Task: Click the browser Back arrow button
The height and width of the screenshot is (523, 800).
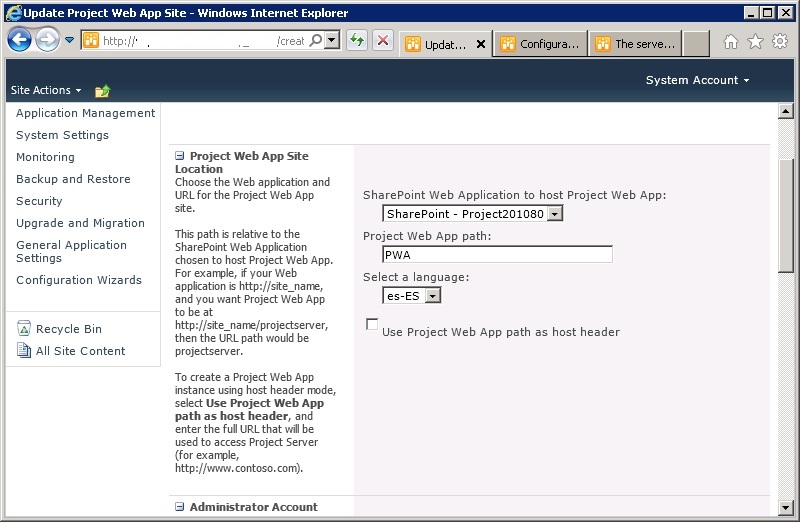Action: click(x=19, y=40)
